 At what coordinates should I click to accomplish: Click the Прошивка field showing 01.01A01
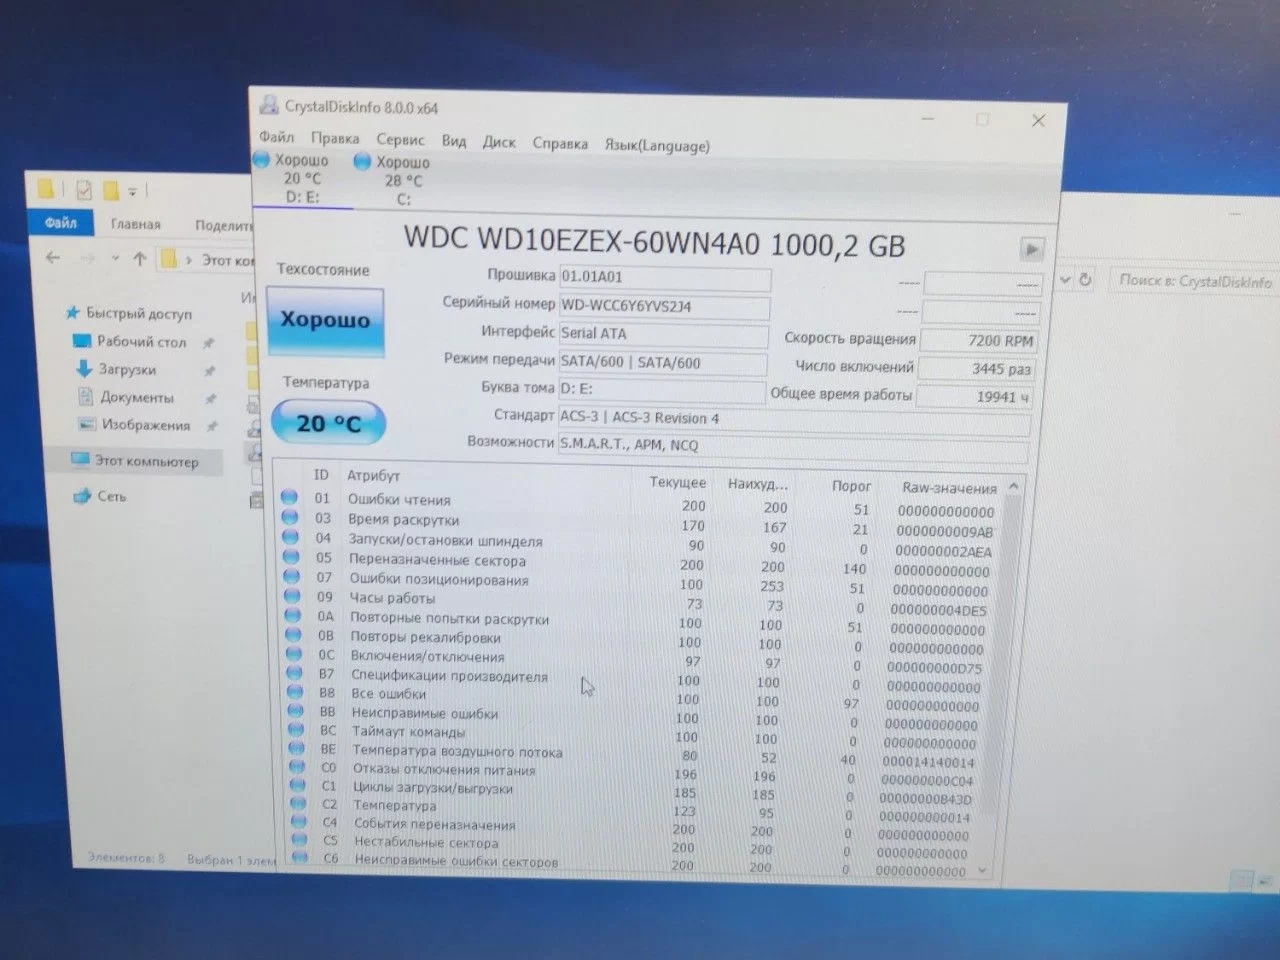[664, 277]
